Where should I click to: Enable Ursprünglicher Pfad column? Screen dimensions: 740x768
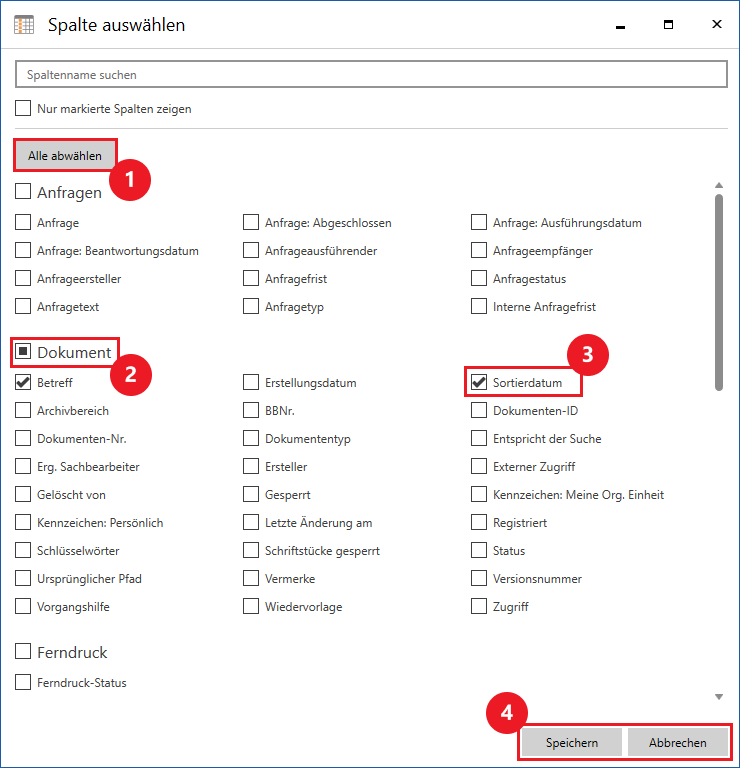[23, 577]
